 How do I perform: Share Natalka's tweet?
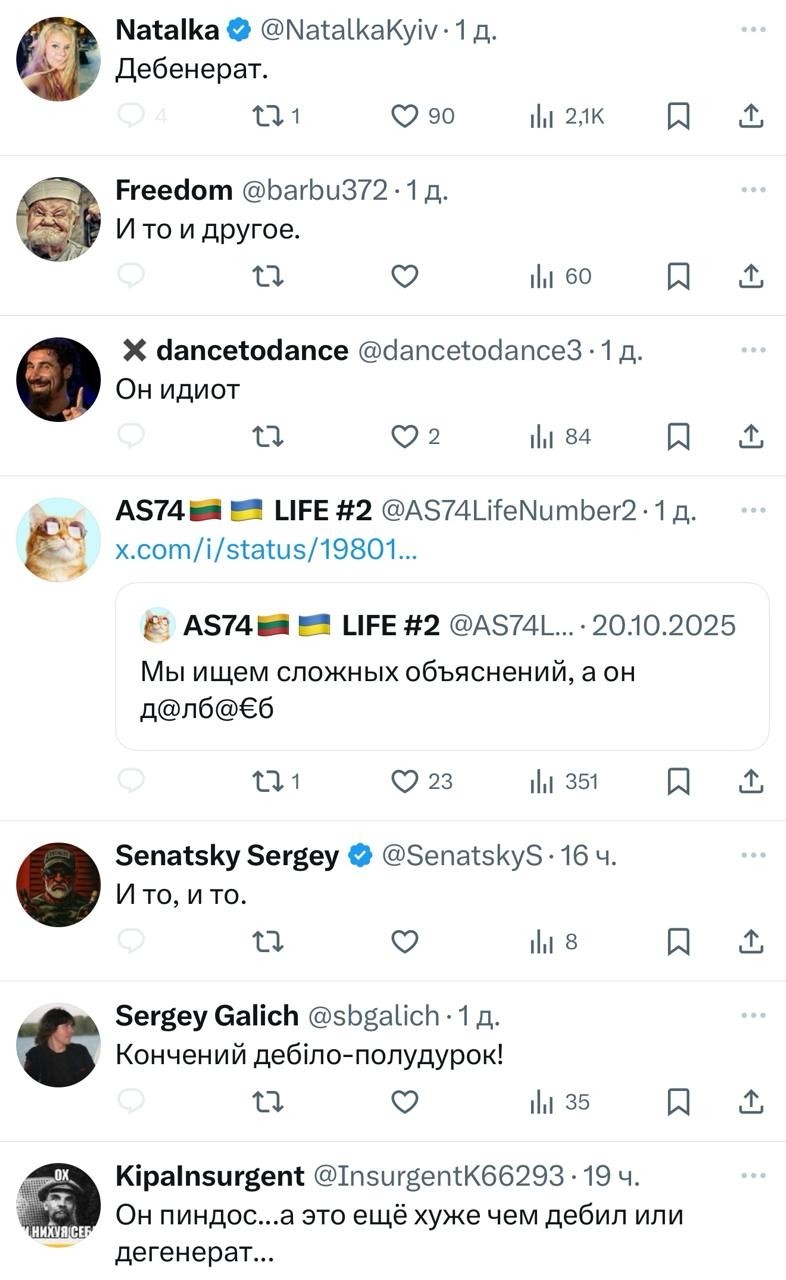tap(750, 117)
